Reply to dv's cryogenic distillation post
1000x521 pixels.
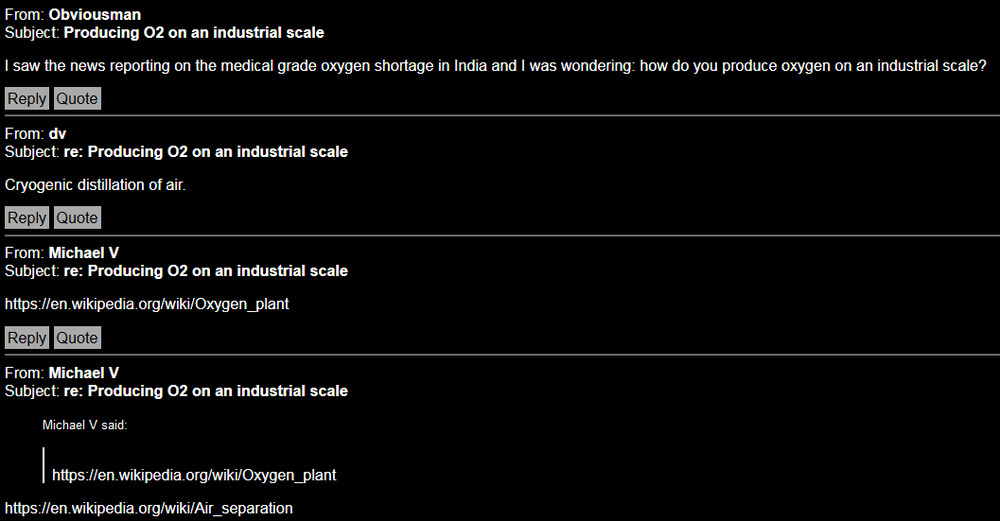point(27,218)
